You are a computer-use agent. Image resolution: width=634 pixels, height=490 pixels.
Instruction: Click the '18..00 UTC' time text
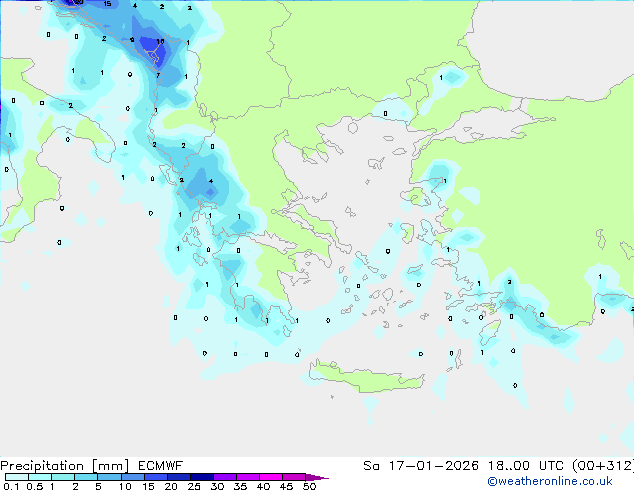pyautogui.click(x=526, y=466)
